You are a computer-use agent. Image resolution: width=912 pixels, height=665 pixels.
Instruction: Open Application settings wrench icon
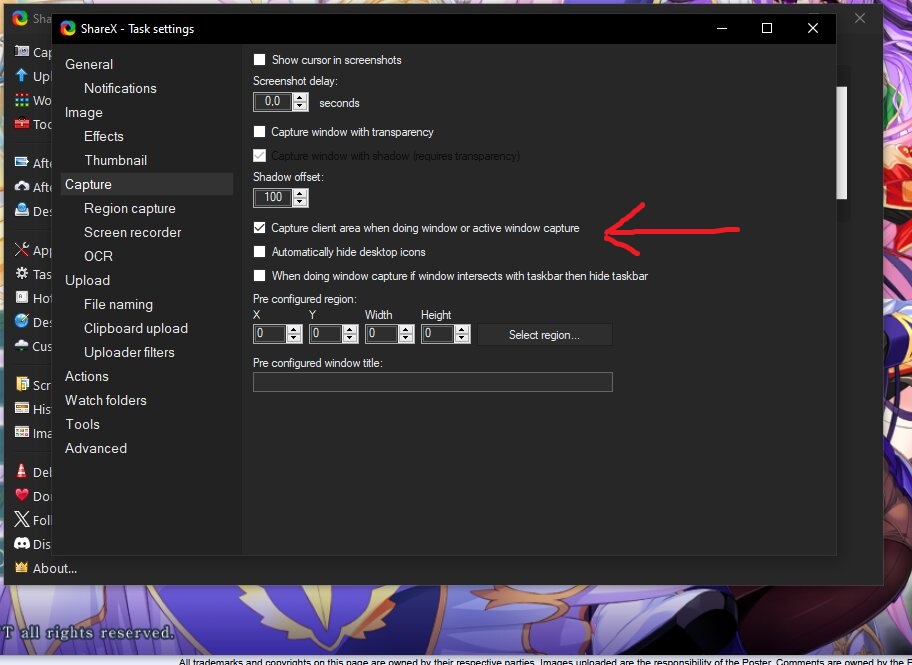(22, 250)
